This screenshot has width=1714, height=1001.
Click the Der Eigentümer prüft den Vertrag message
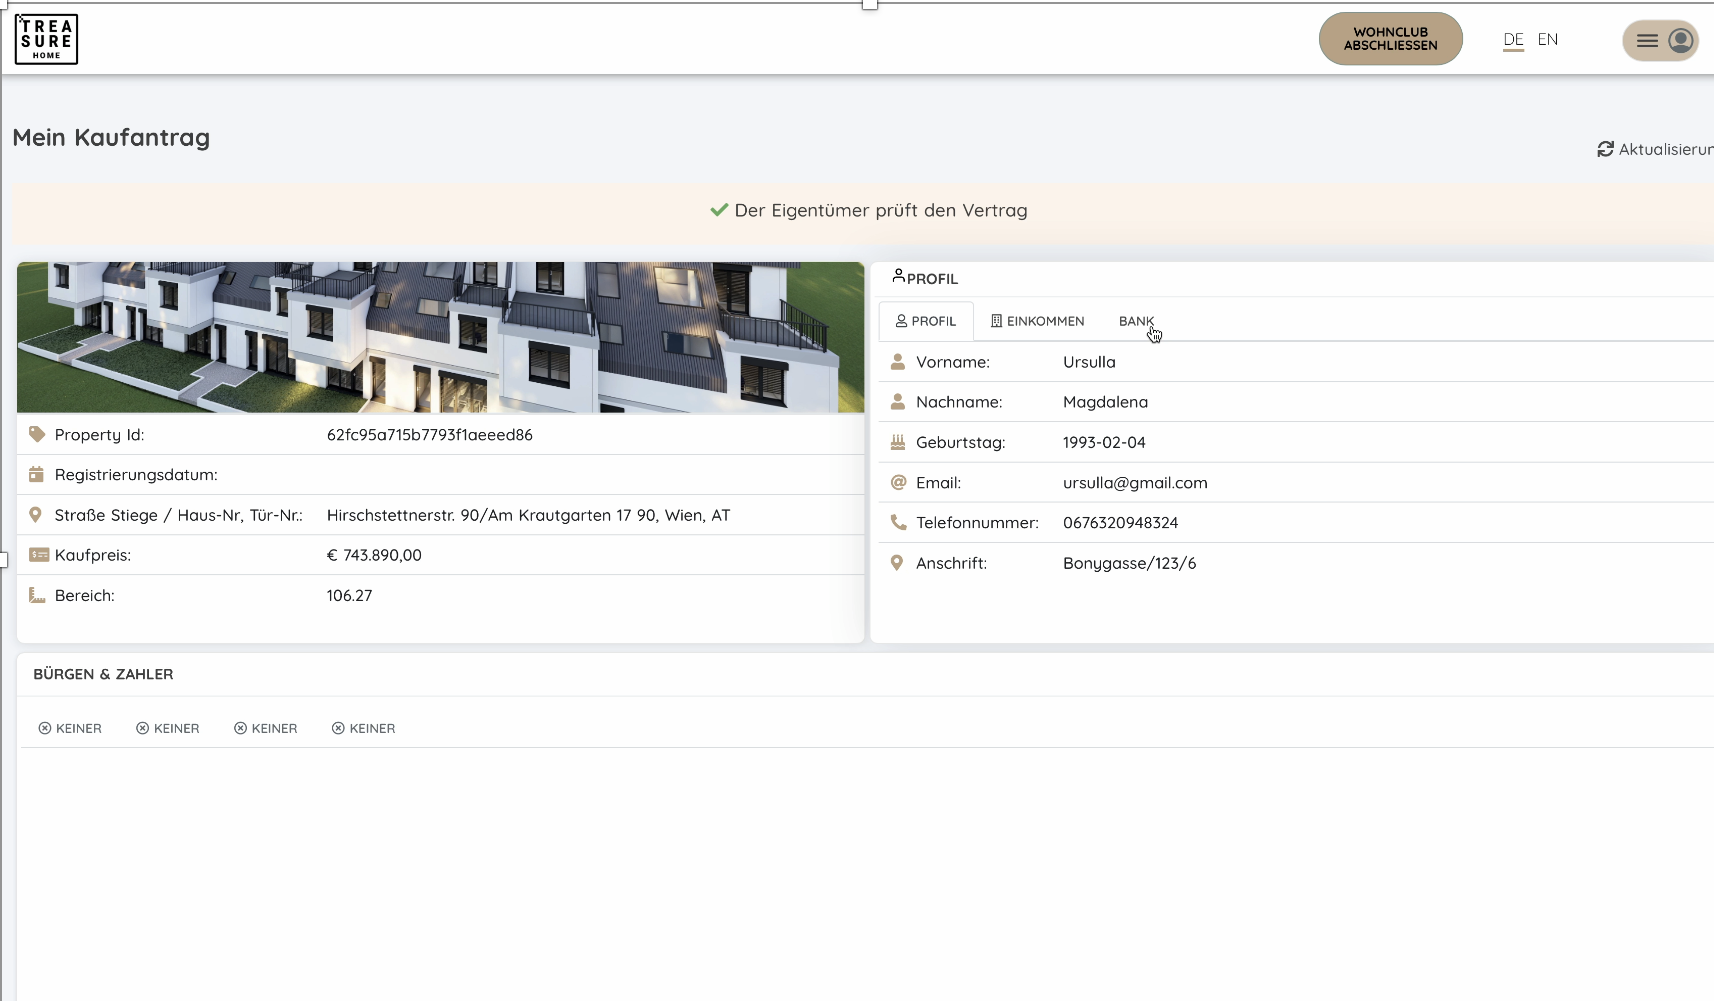click(x=881, y=210)
